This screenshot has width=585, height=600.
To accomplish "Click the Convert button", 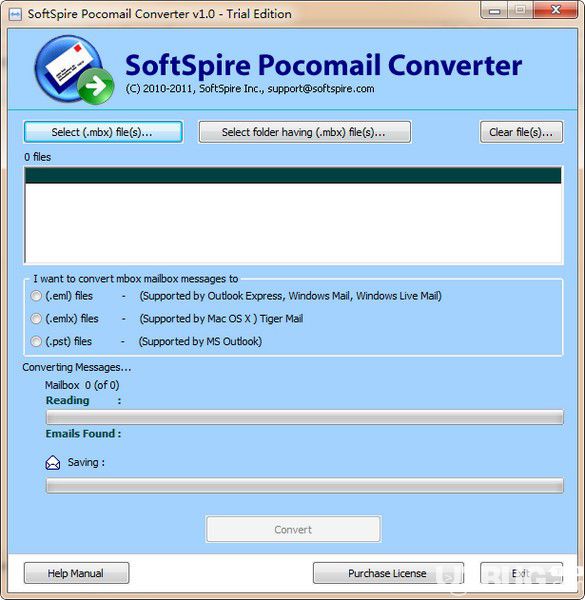I will (293, 529).
